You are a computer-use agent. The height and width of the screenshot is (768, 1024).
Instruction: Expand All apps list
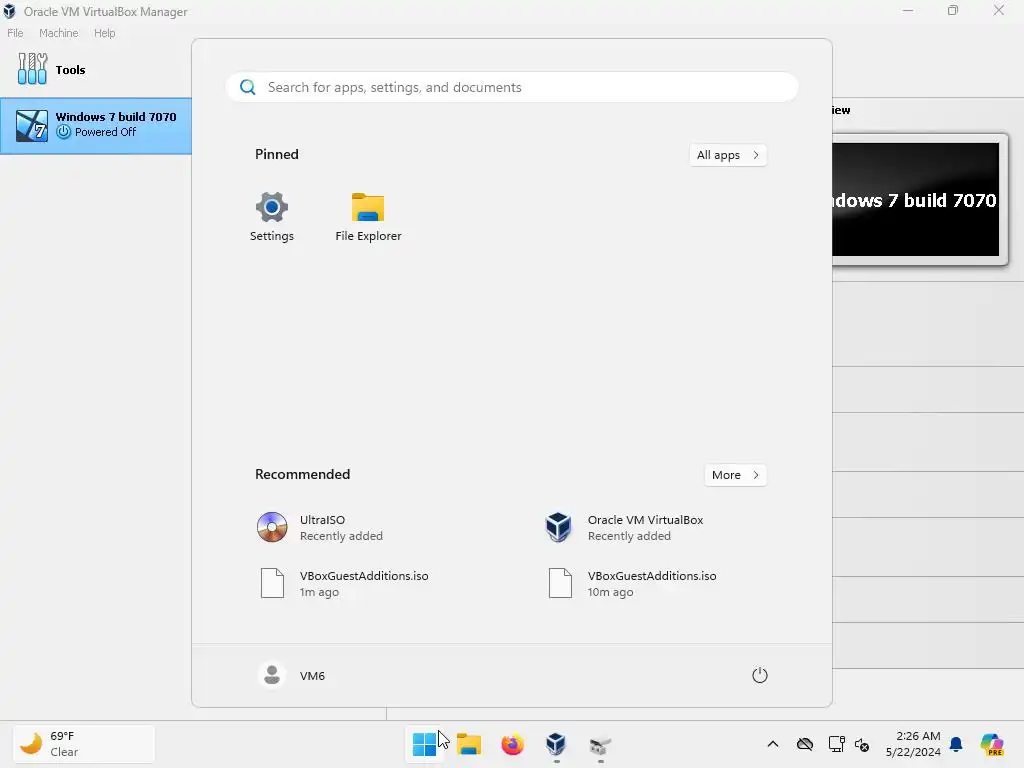[728, 155]
